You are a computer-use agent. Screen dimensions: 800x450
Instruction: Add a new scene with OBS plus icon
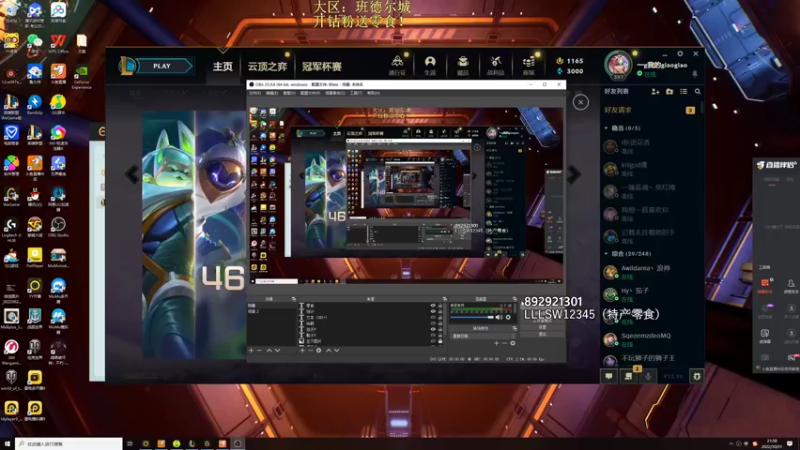point(251,351)
